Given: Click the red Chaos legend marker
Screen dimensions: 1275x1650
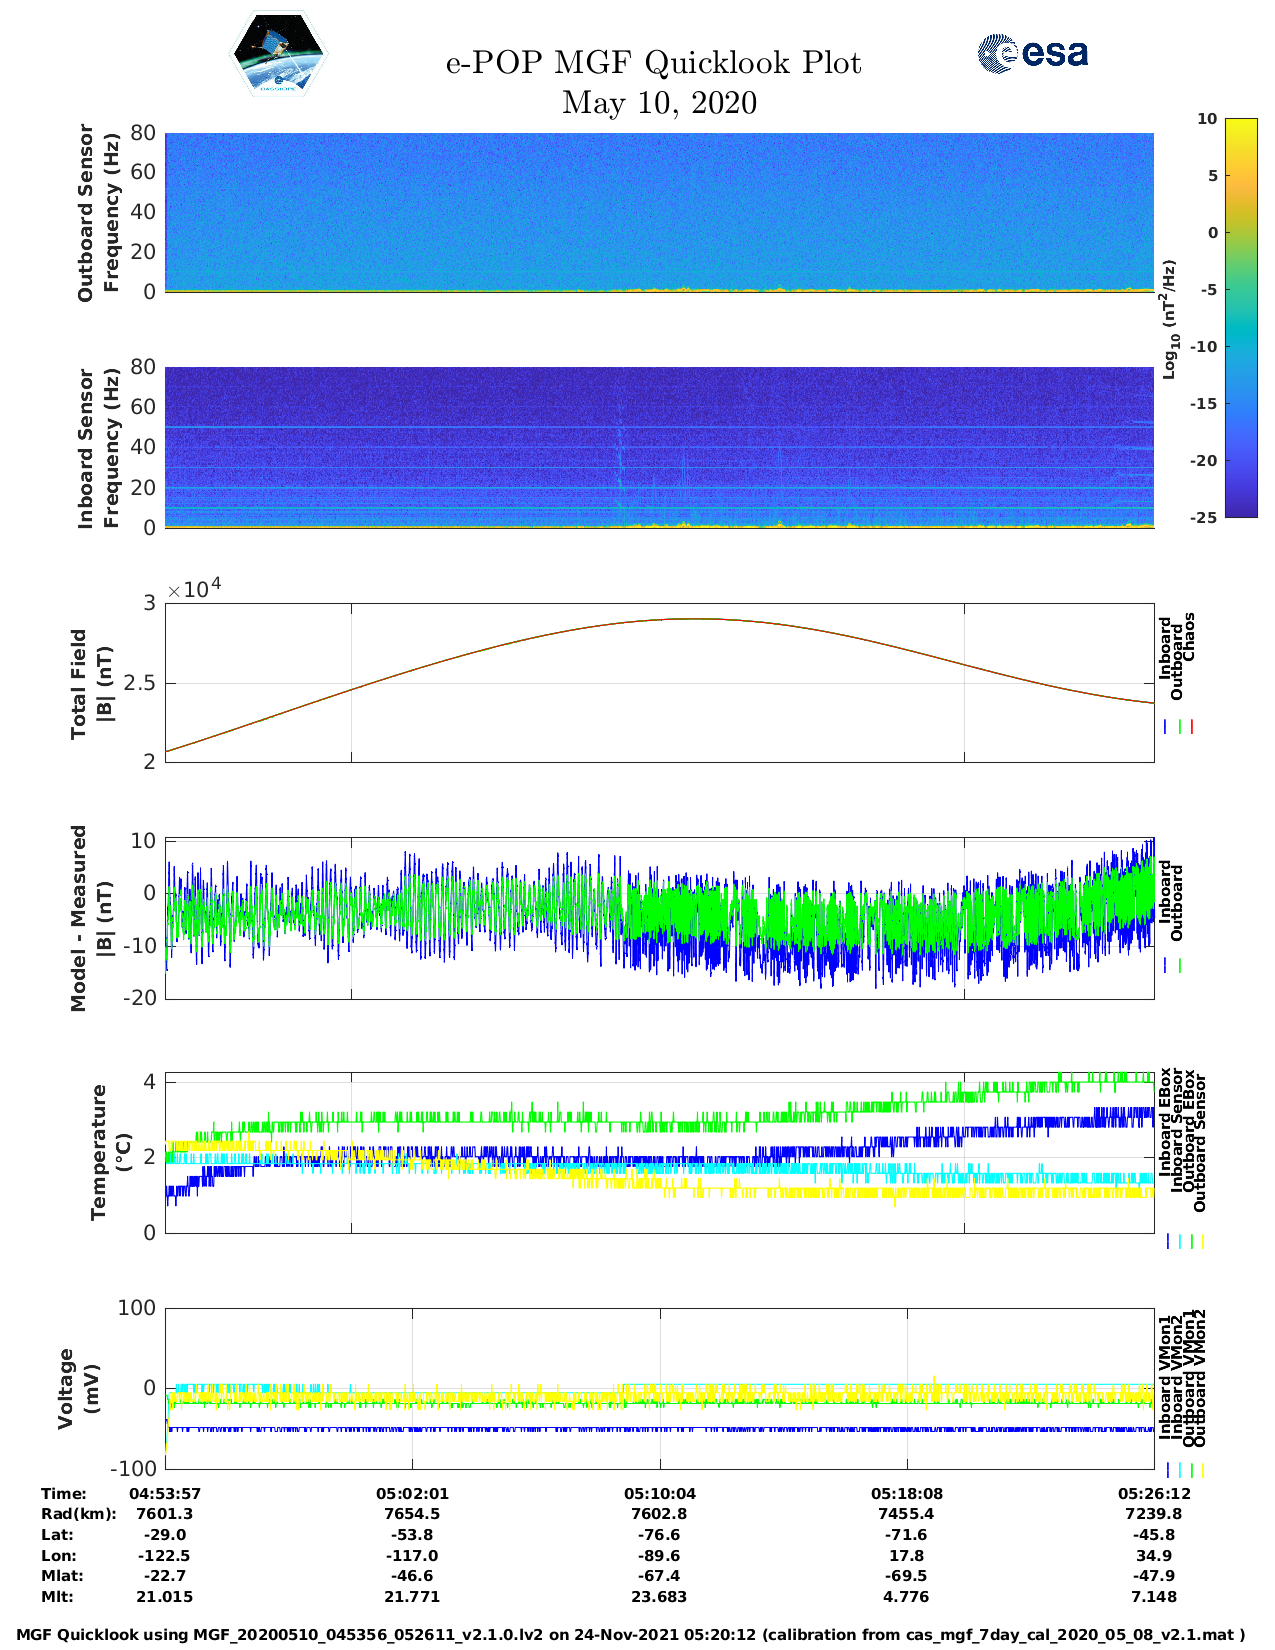Looking at the screenshot, I should [1192, 727].
